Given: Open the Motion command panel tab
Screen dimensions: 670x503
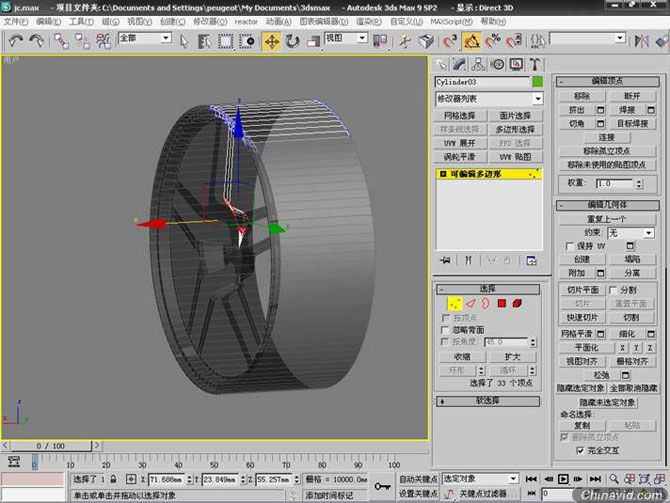Looking at the screenshot, I should pyautogui.click(x=497, y=65).
